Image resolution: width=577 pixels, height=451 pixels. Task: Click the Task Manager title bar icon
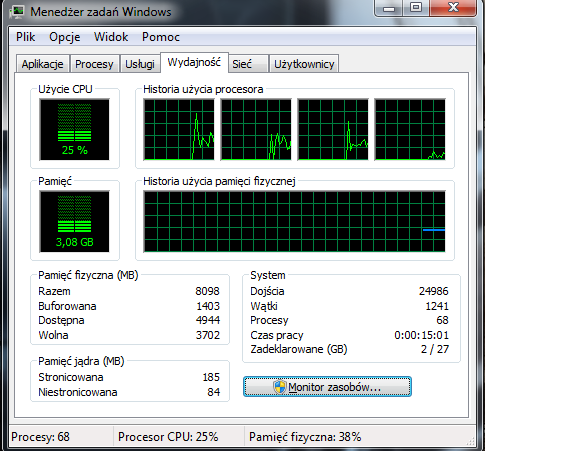17,12
